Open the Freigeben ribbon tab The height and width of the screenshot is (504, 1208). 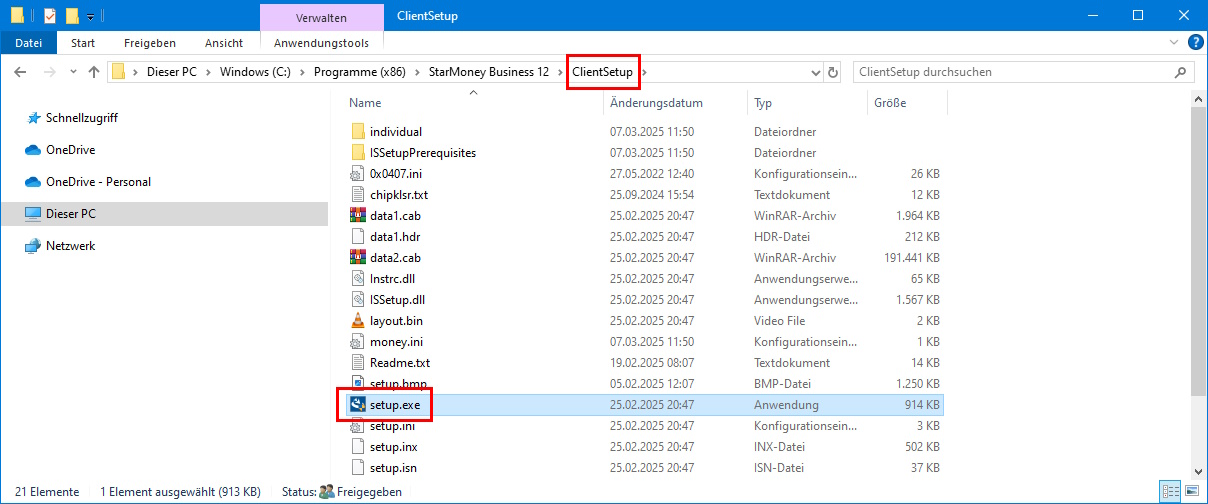point(150,43)
